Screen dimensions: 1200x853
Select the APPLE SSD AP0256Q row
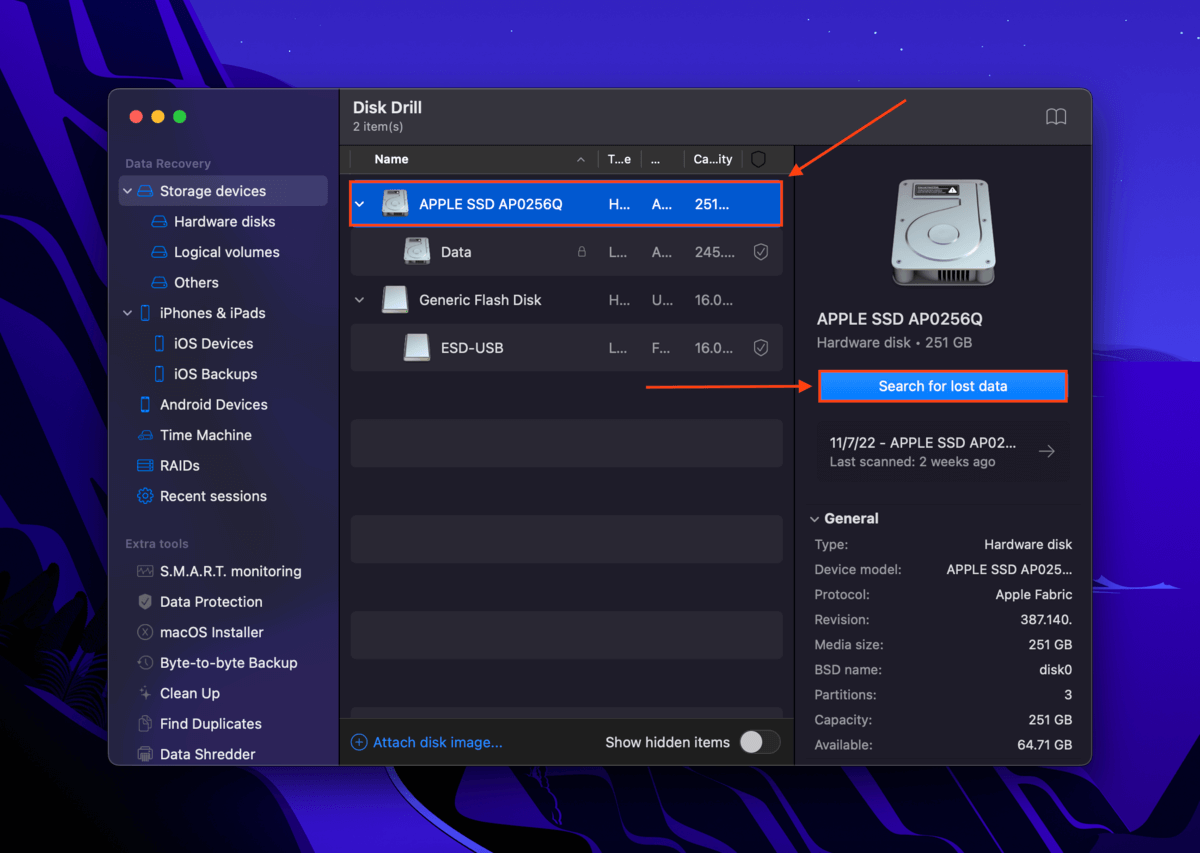pos(566,204)
